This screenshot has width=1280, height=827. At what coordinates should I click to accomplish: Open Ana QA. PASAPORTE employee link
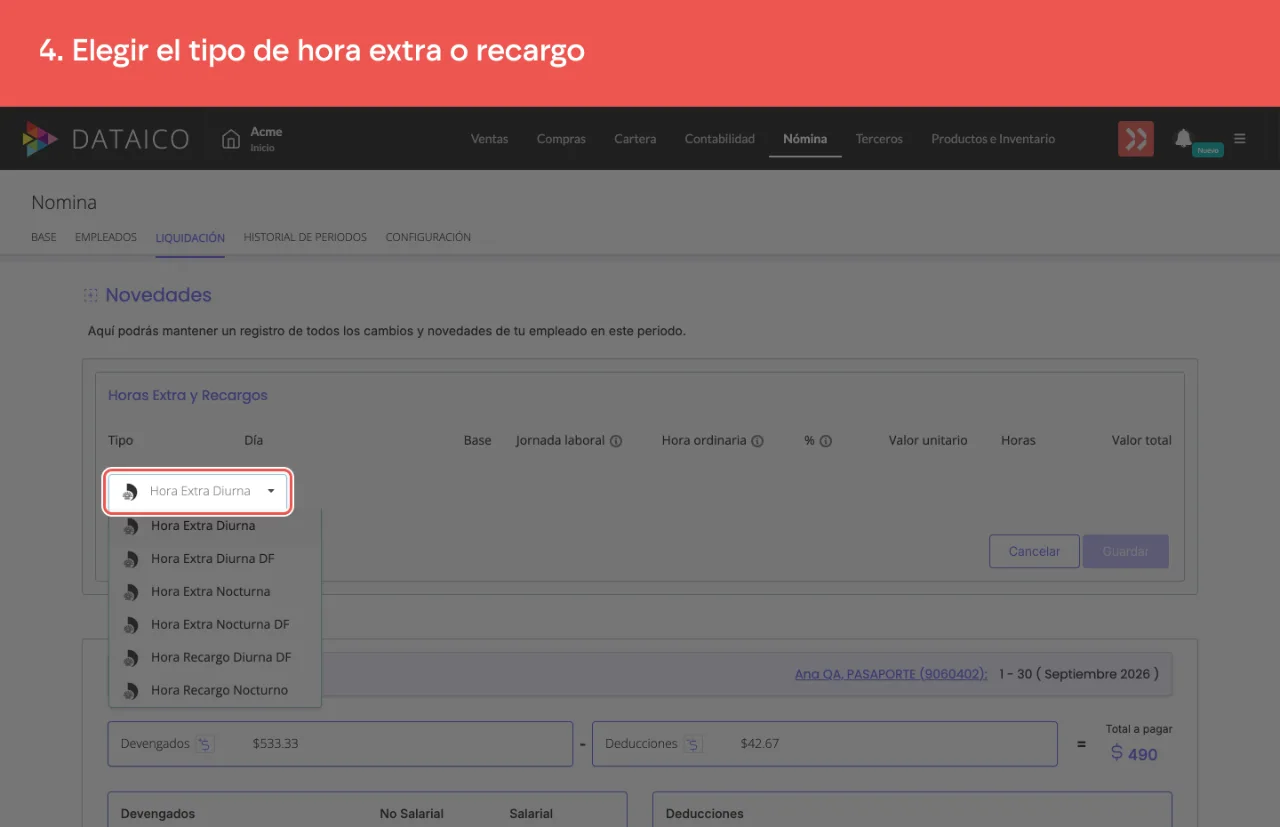tap(891, 674)
